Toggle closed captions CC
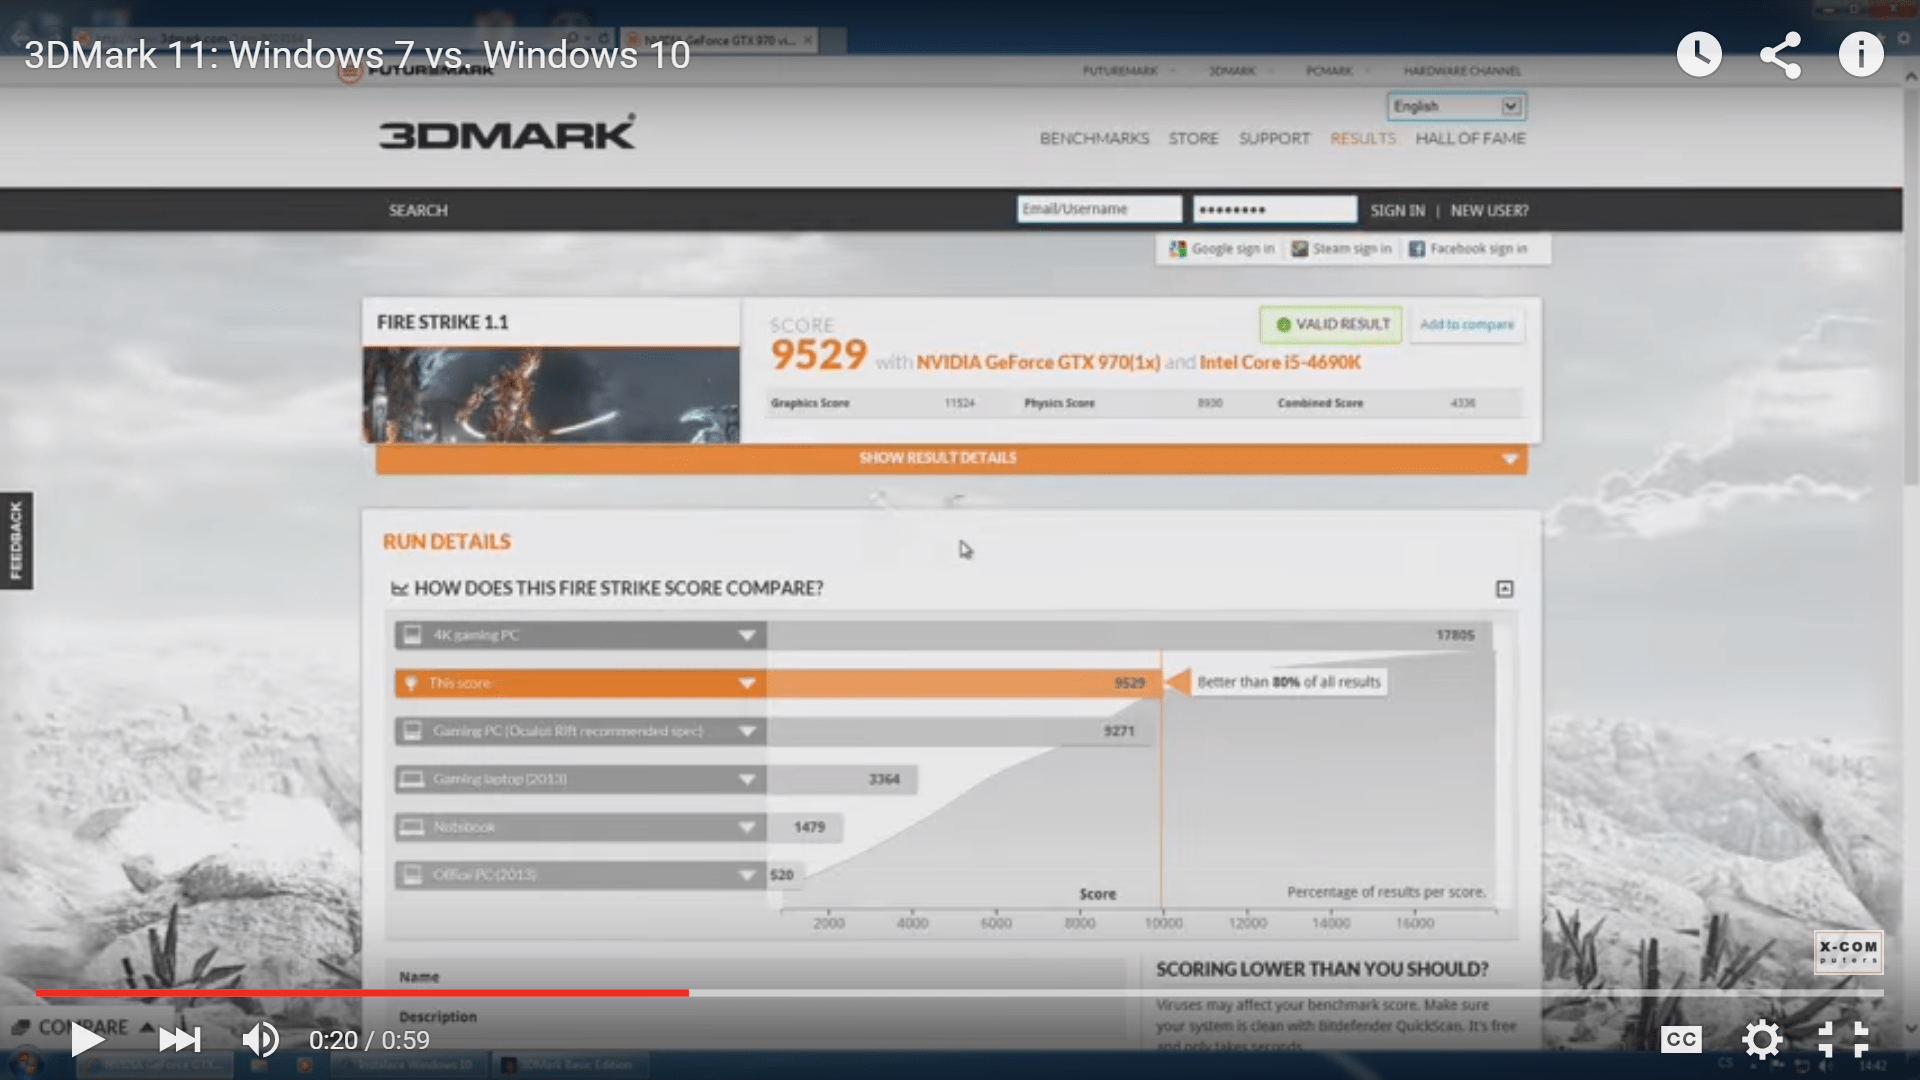The width and height of the screenshot is (1920, 1080). [x=1681, y=1040]
